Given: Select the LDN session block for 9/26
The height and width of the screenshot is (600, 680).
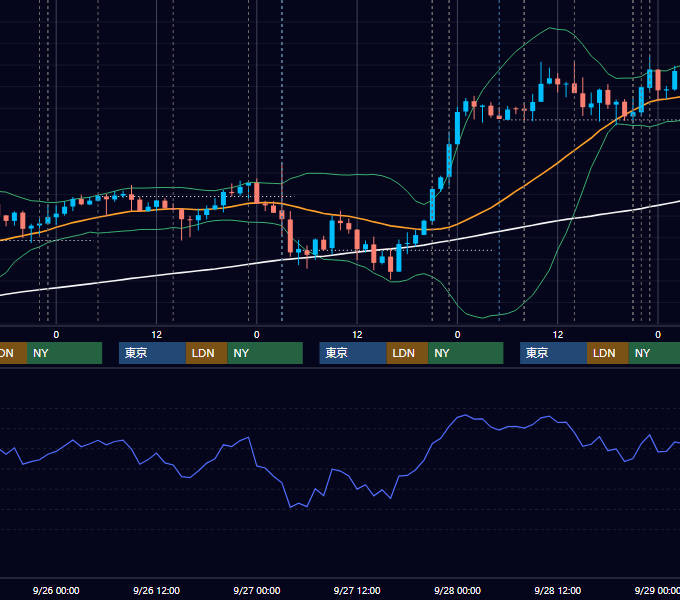Looking at the screenshot, I should (x=206, y=353).
